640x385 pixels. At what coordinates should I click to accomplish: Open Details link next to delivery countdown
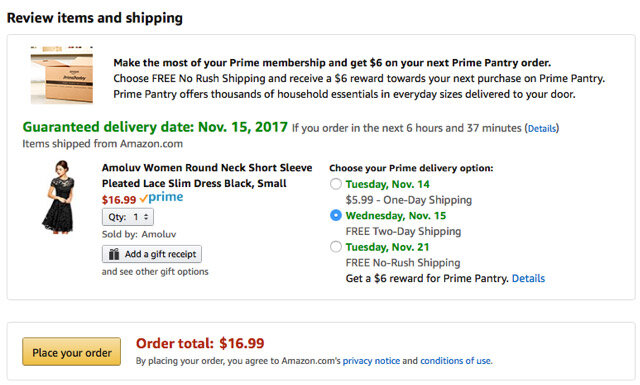pyautogui.click(x=542, y=129)
